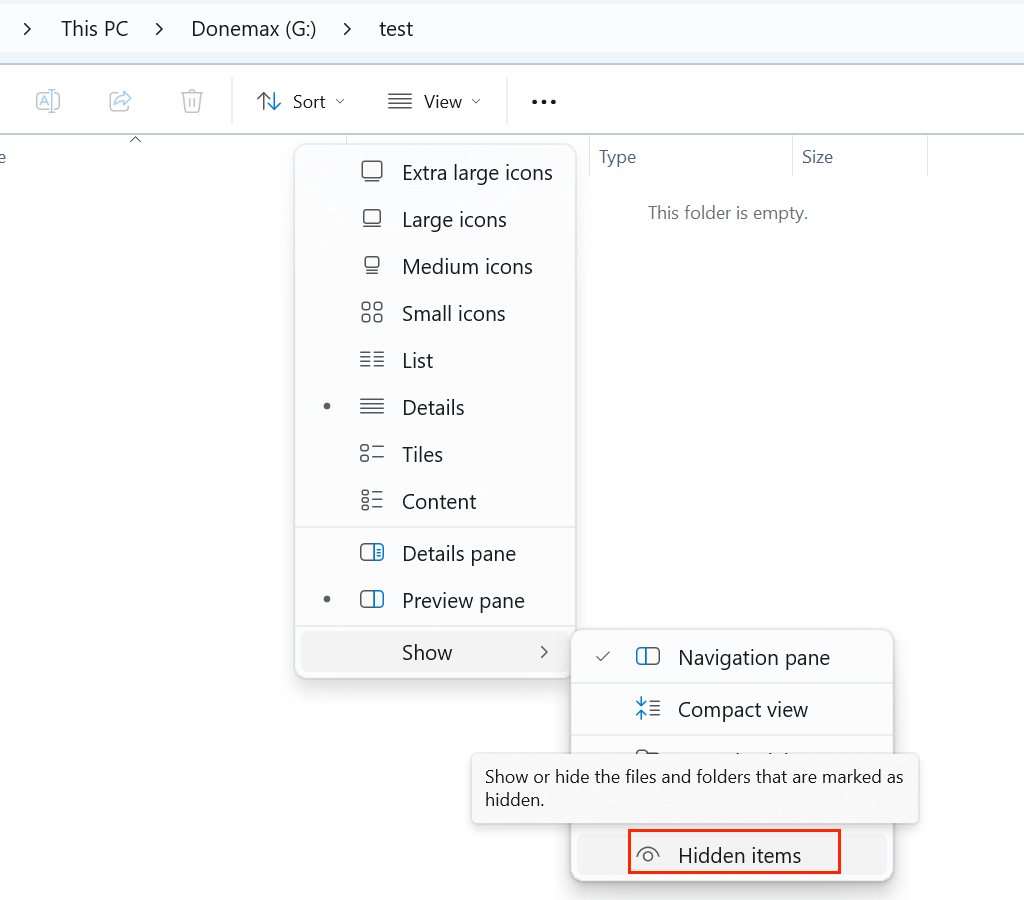Image resolution: width=1024 pixels, height=900 pixels.
Task: Select the Rename icon in the toolbar
Action: pyautogui.click(x=47, y=101)
